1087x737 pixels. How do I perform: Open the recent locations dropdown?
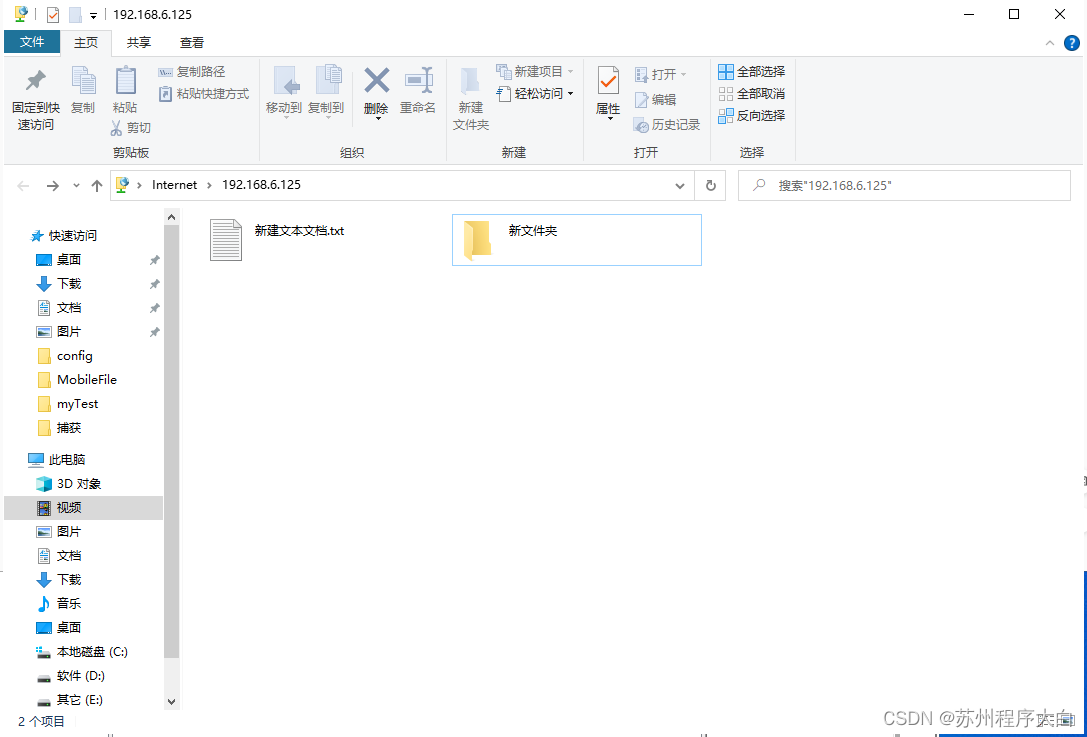76,186
